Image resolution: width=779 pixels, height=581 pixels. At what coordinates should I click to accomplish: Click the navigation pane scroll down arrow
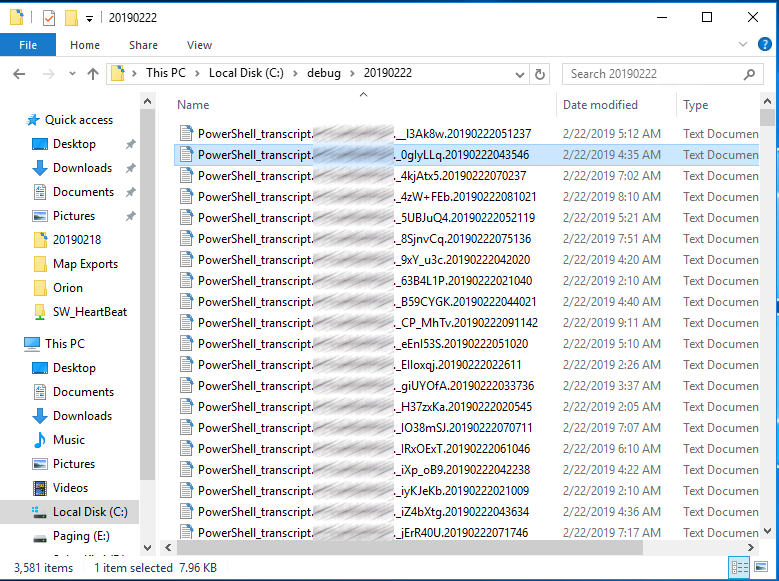point(148,547)
